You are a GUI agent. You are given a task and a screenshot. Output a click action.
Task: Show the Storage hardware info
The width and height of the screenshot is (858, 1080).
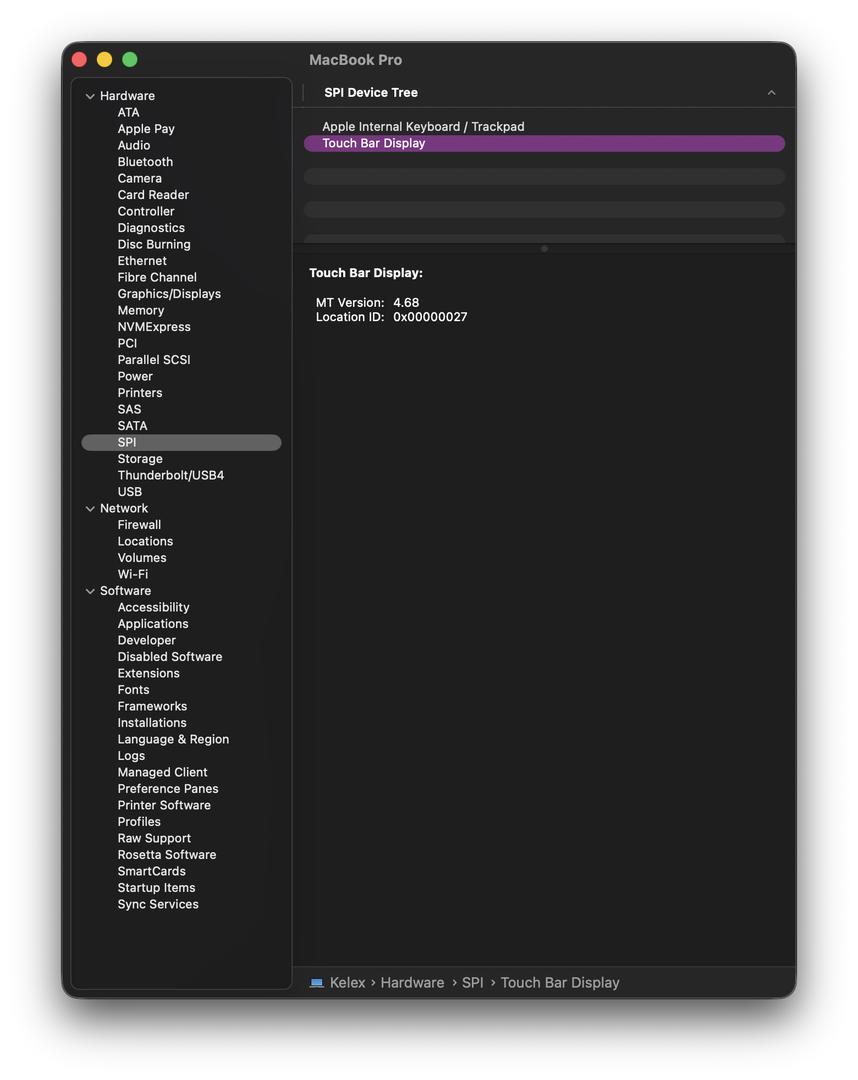point(140,459)
